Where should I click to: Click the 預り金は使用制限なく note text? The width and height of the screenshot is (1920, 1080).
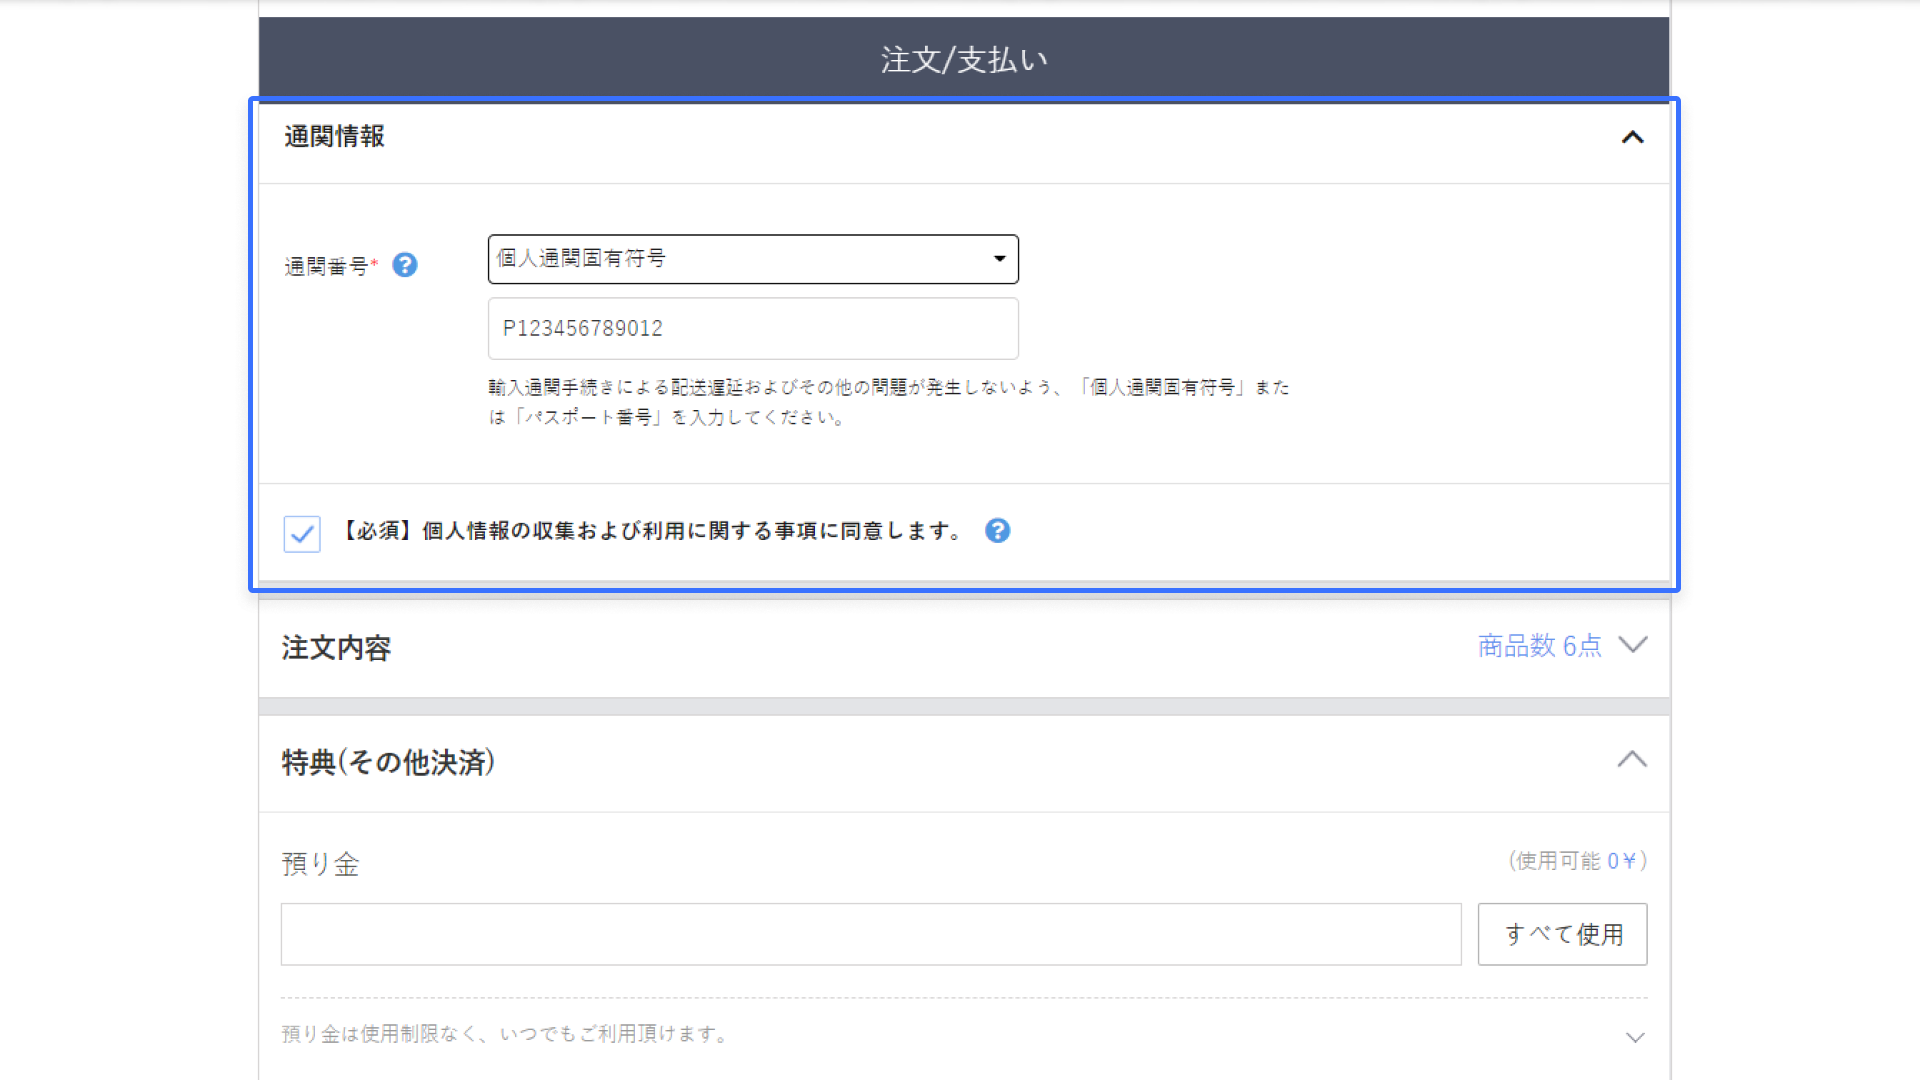pyautogui.click(x=506, y=1034)
